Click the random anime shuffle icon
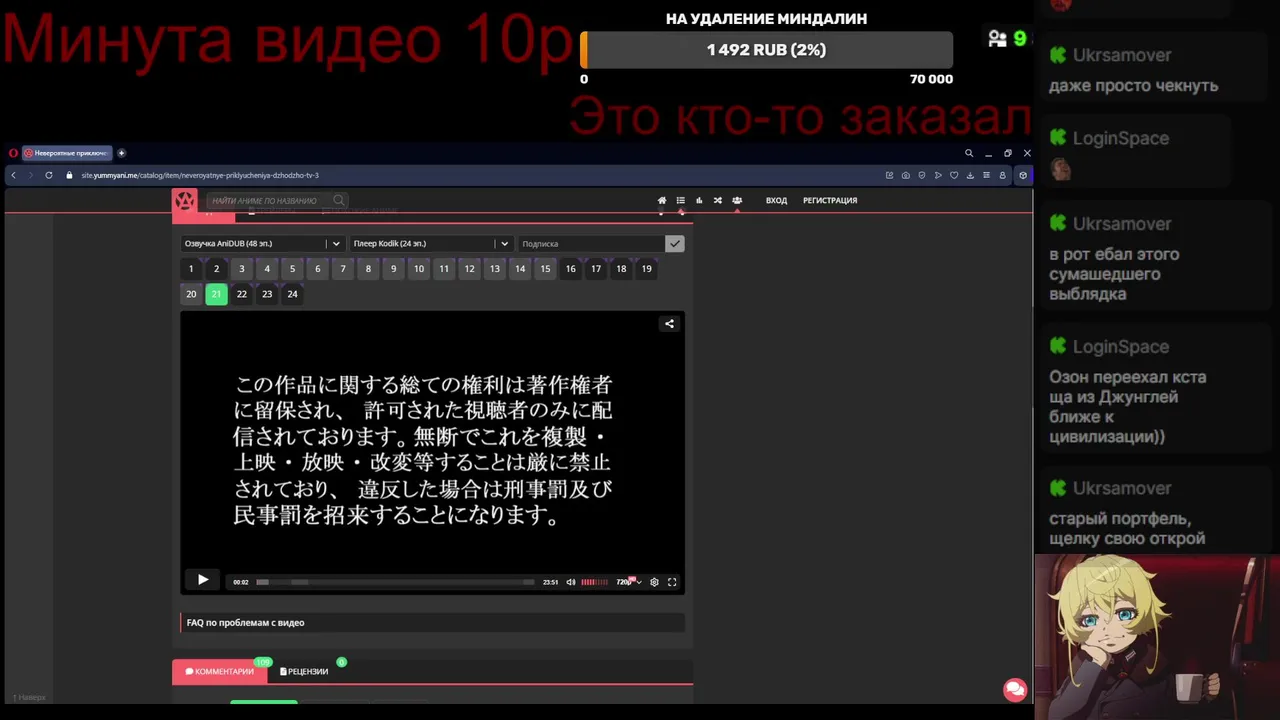Screen dimensions: 1280x720 718,200
